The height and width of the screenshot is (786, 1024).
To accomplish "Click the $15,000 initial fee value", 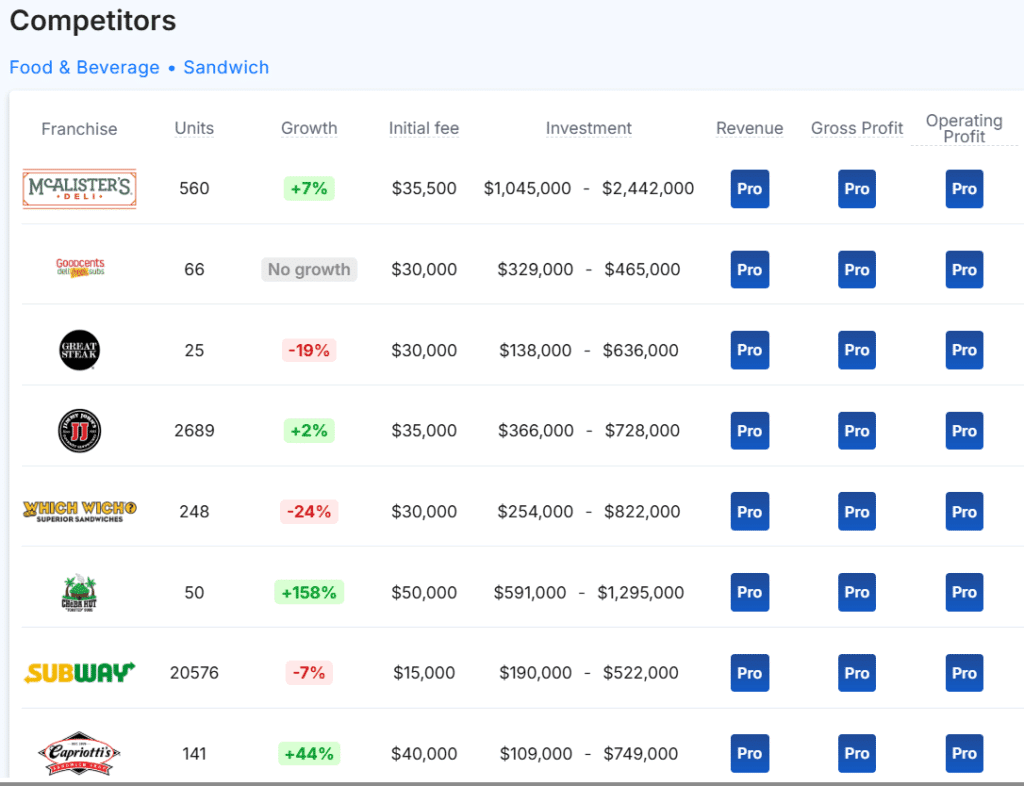I will click(x=424, y=673).
